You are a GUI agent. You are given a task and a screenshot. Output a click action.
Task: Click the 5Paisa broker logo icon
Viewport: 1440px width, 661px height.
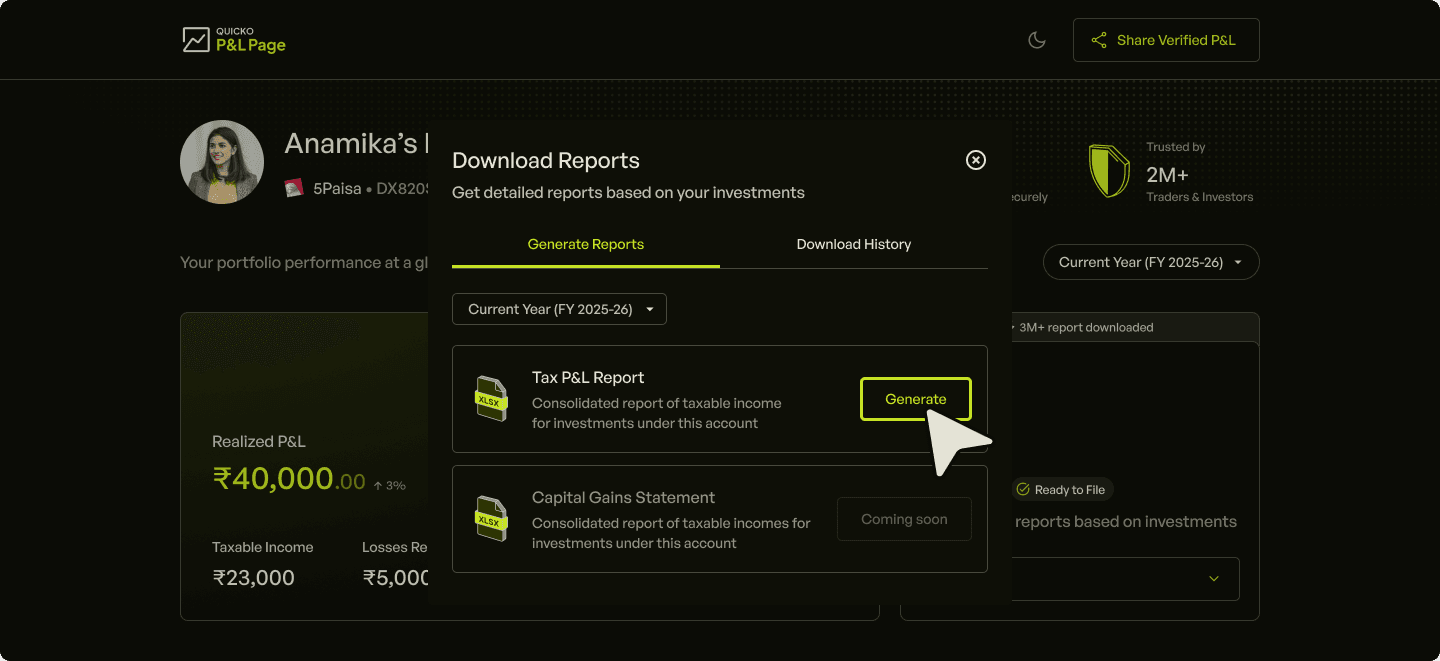click(294, 188)
